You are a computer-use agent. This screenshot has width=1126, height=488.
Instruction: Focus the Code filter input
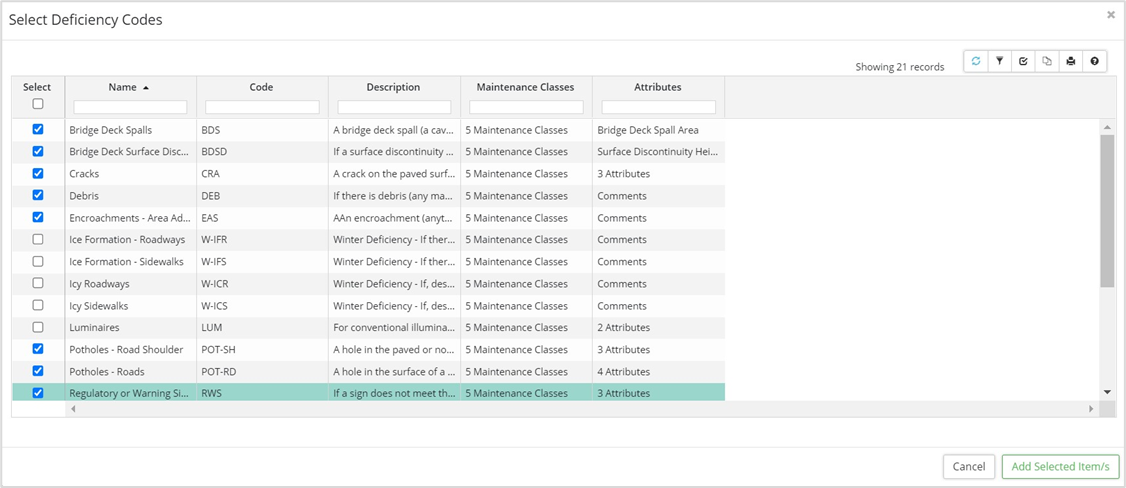(x=262, y=107)
